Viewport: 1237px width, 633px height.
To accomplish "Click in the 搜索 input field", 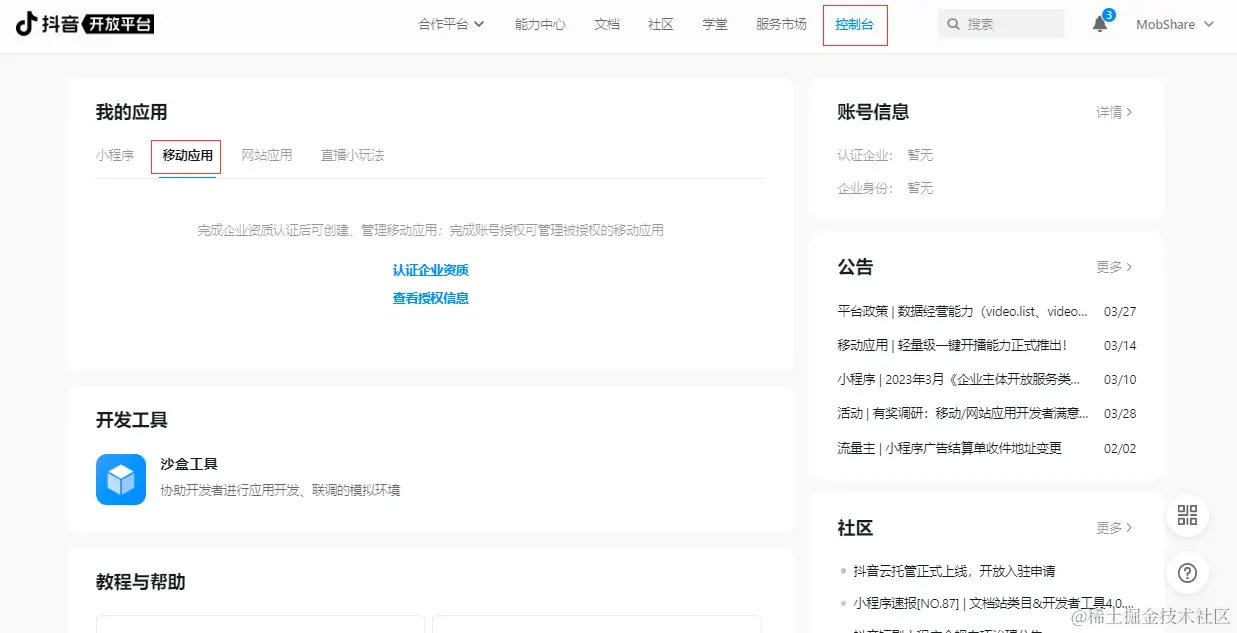I will [x=1001, y=24].
